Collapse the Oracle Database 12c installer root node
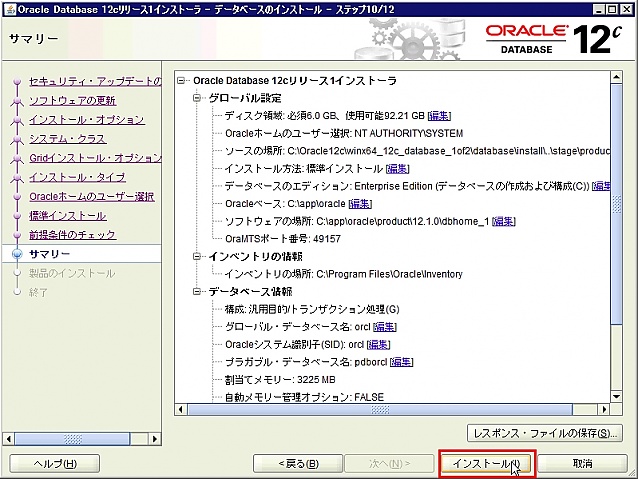The width and height of the screenshot is (638, 479). [181, 81]
